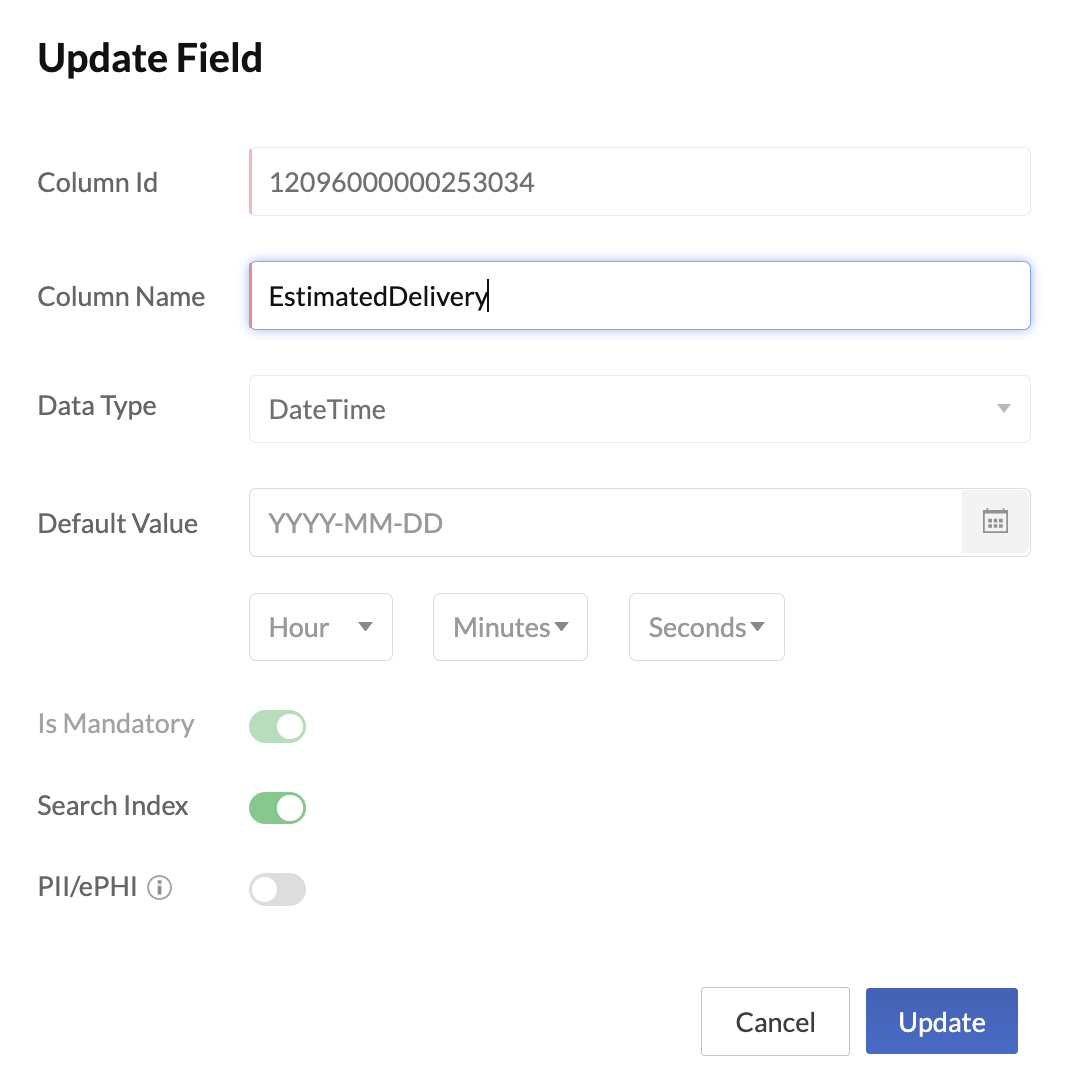Click the Hour dropdown arrow icon

pos(366,627)
